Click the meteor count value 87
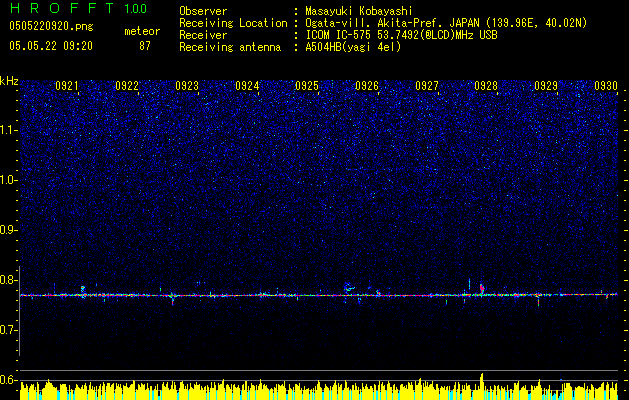629x400 pixels. tap(145, 46)
